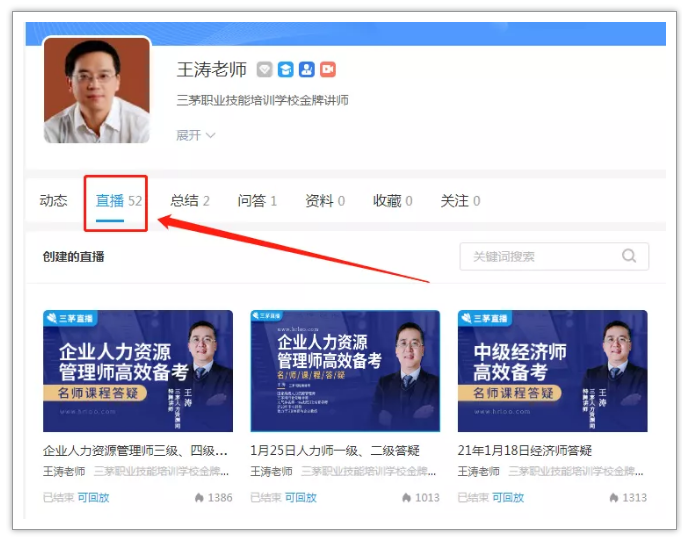Viewport: 682px width, 542px height.
Task: Click the blue graduation cap badge
Action: (x=286, y=69)
